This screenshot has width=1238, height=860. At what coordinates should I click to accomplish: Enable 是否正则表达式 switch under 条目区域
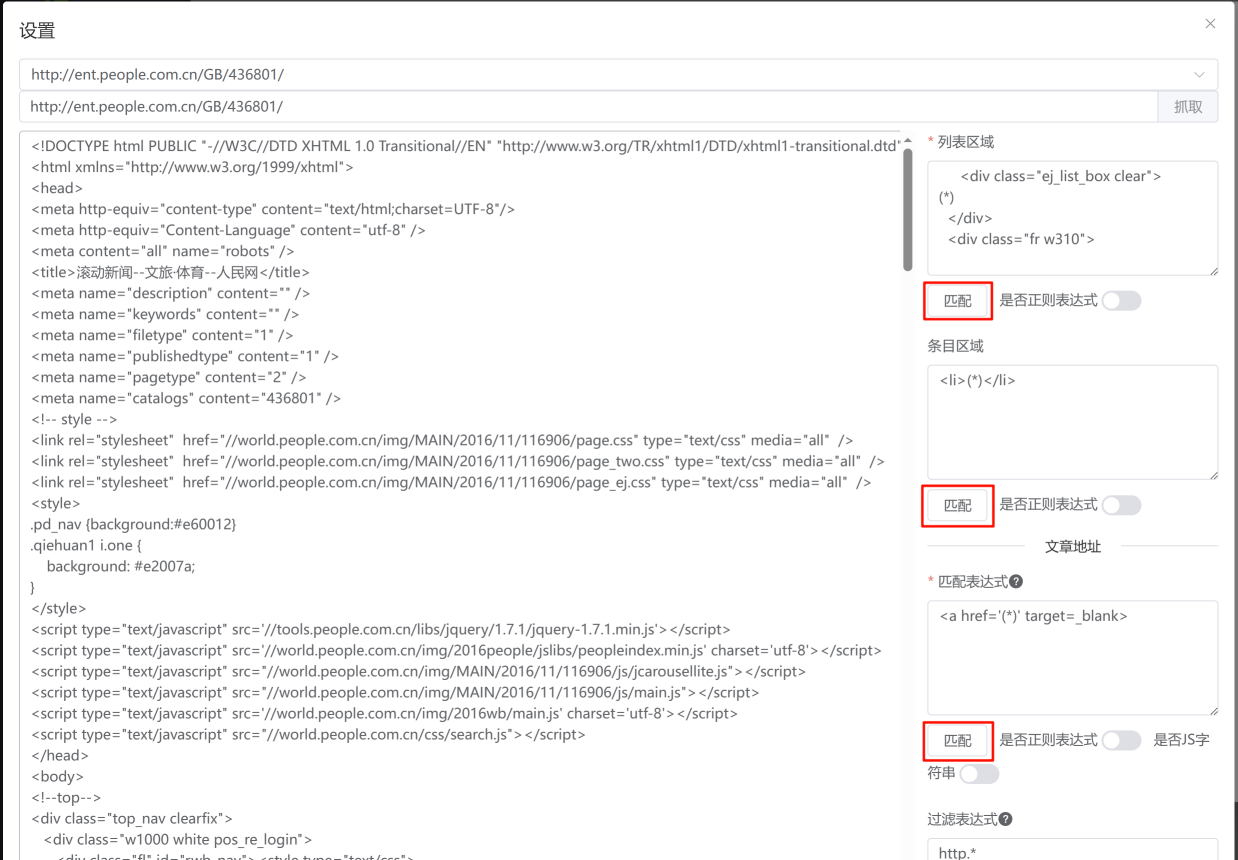point(1121,506)
